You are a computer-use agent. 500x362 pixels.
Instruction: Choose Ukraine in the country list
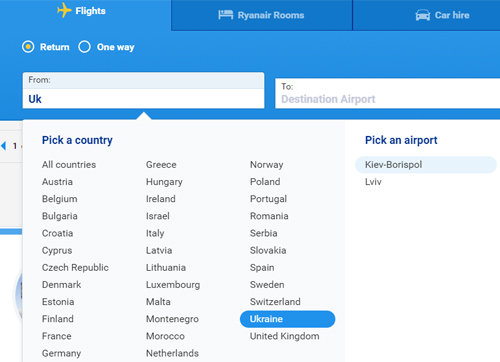(x=287, y=319)
